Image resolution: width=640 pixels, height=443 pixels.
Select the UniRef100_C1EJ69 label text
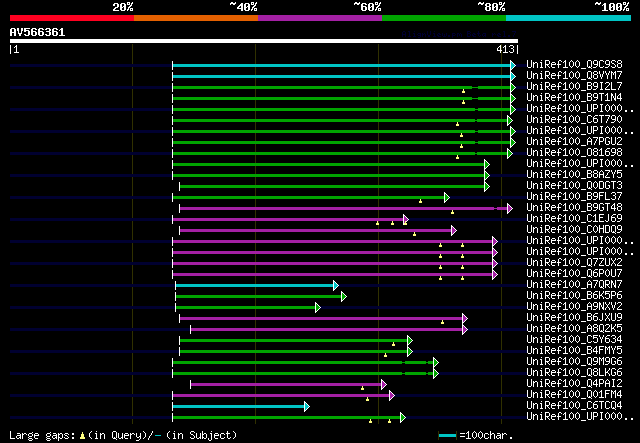[574, 219]
